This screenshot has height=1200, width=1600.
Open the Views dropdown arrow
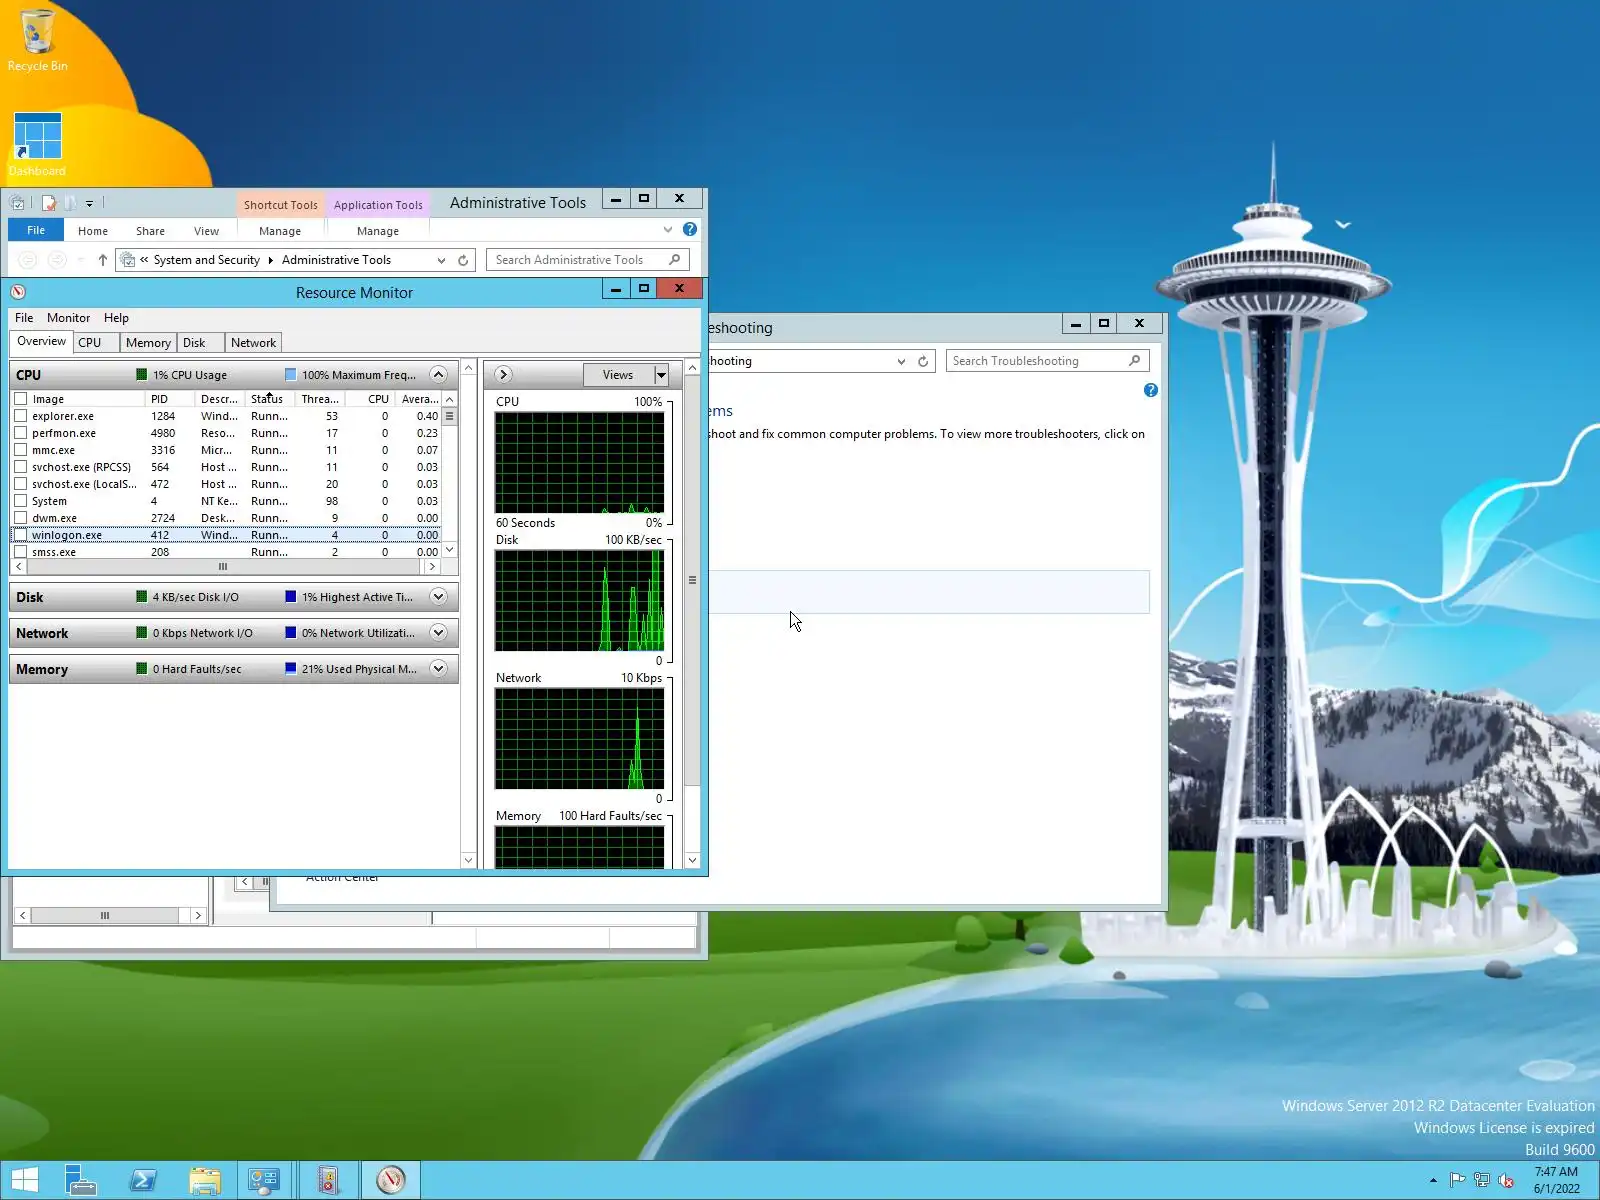tap(661, 375)
